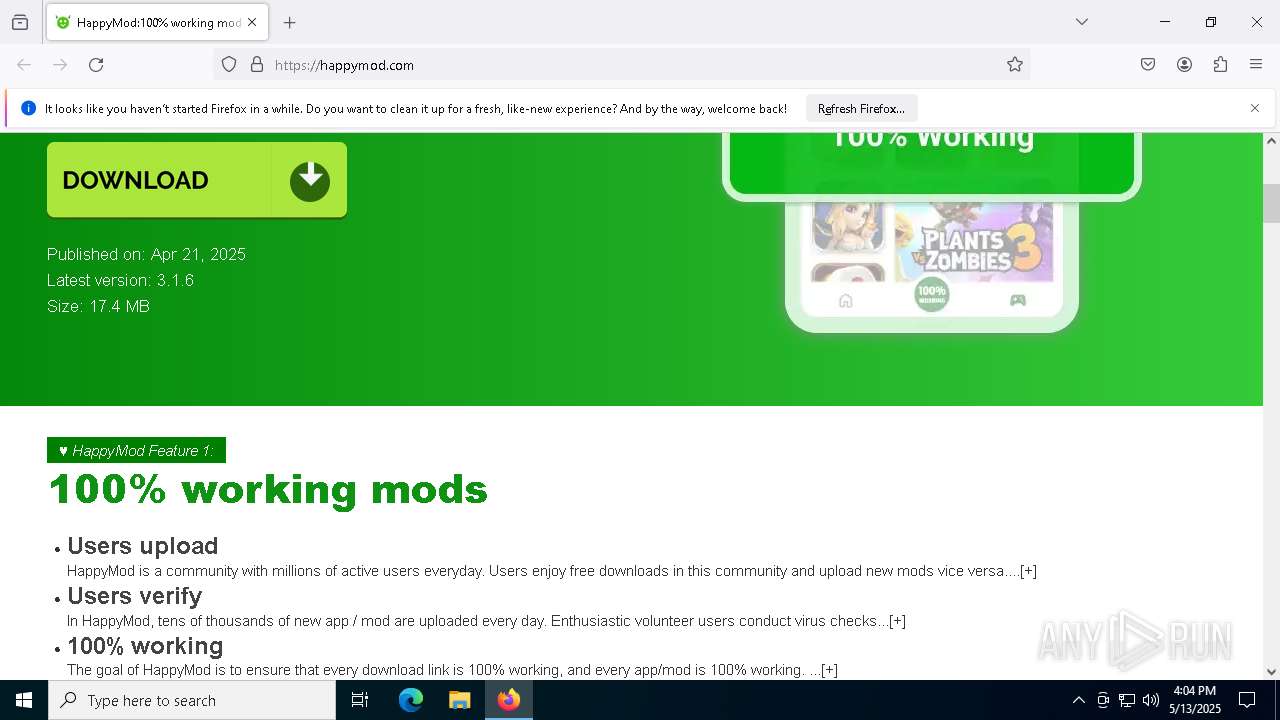Open the Firefox account menu
Screen dimensions: 1280x720
pyautogui.click(x=1184, y=65)
